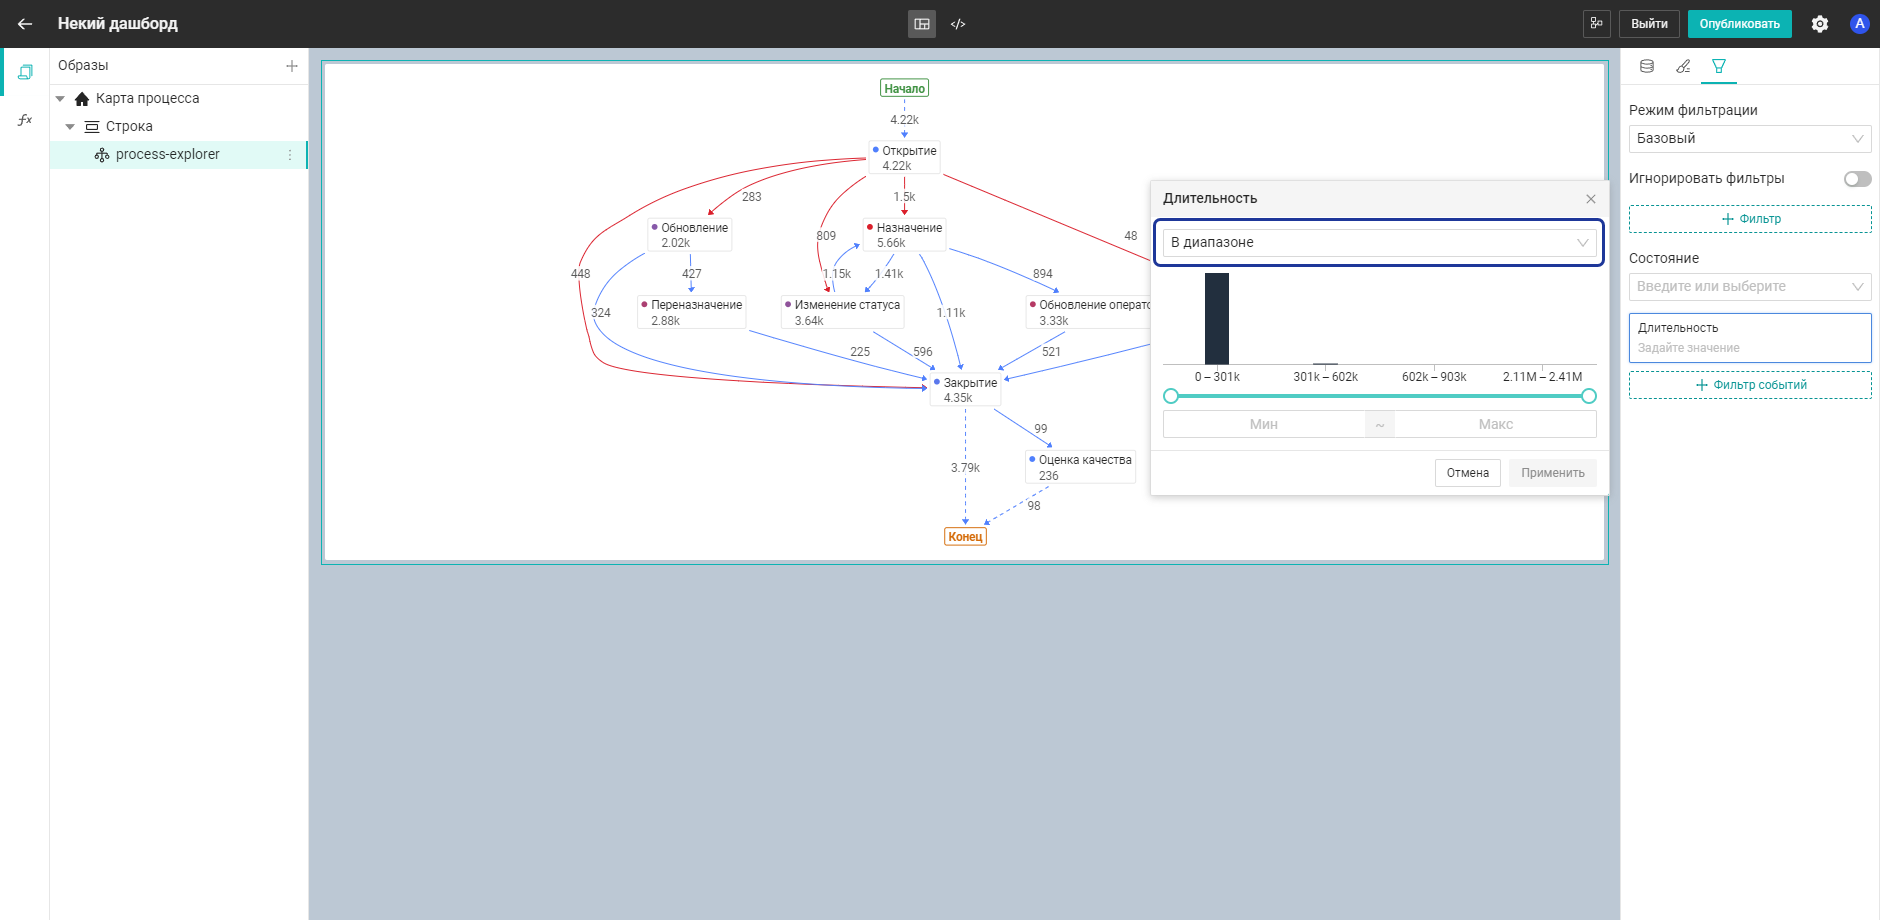The height and width of the screenshot is (920, 1880).
Task: Select the Изменение статуса process node
Action: point(842,312)
